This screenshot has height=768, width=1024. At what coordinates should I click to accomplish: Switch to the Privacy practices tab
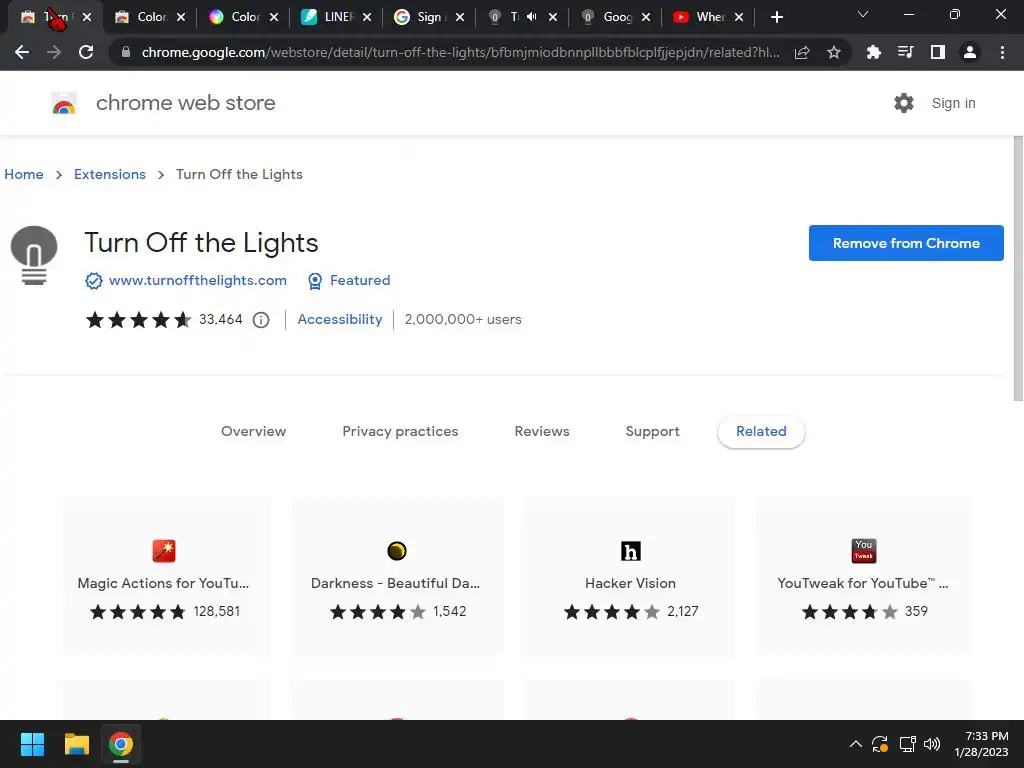[x=400, y=432]
